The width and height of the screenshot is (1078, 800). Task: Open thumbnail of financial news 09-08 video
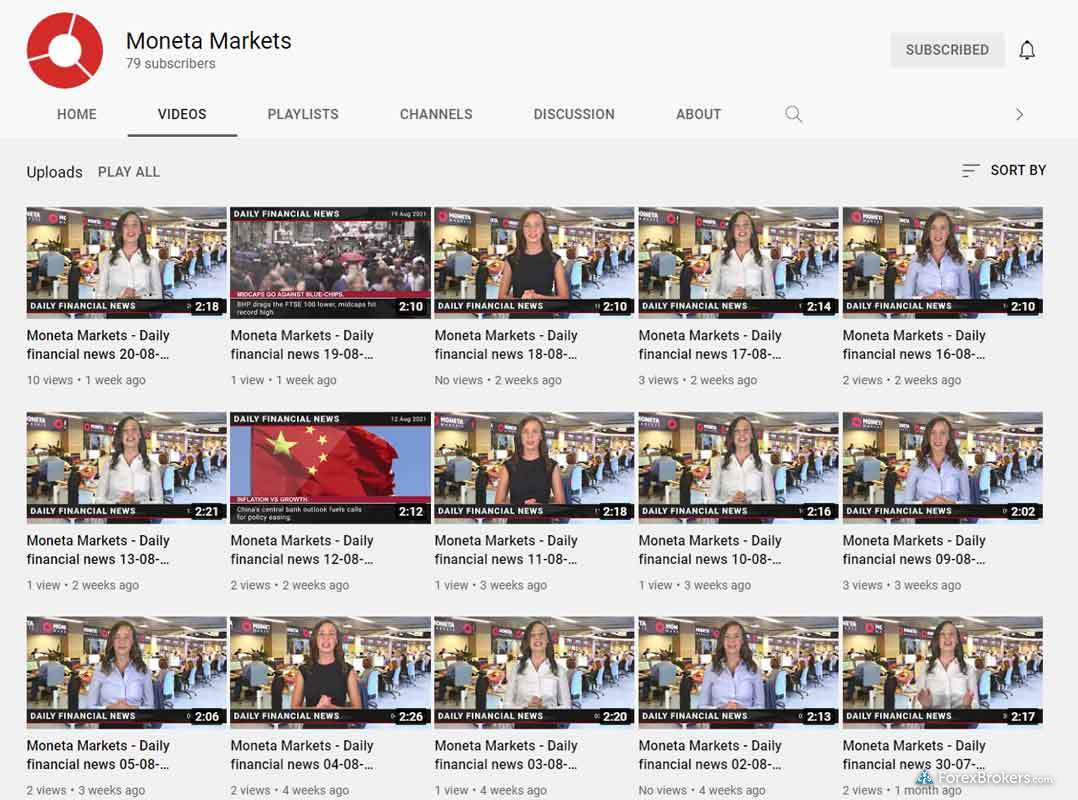point(943,467)
